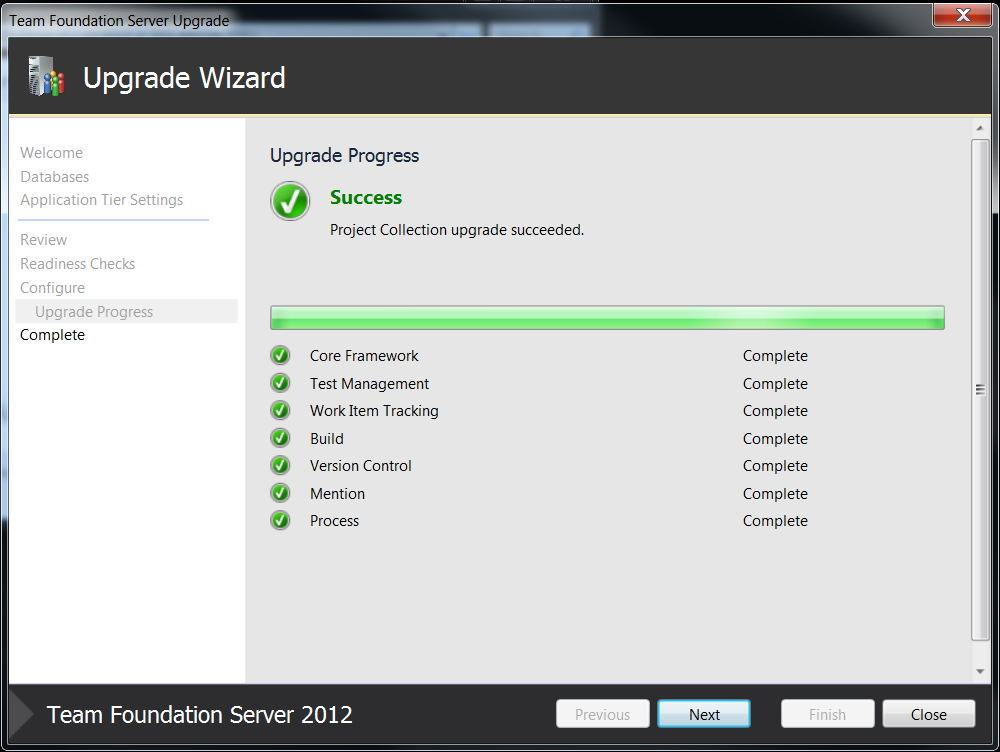Image resolution: width=1000 pixels, height=752 pixels.
Task: Click the Work Item Tracking row label
Action: [374, 411]
